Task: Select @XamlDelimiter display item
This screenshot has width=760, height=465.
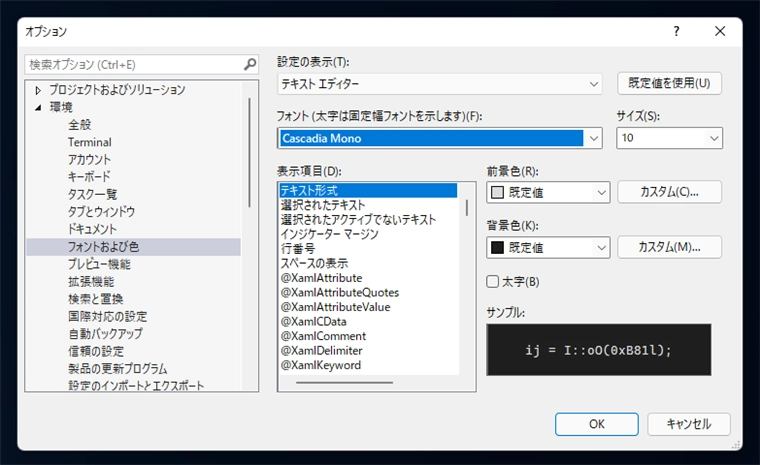Action: [x=321, y=351]
